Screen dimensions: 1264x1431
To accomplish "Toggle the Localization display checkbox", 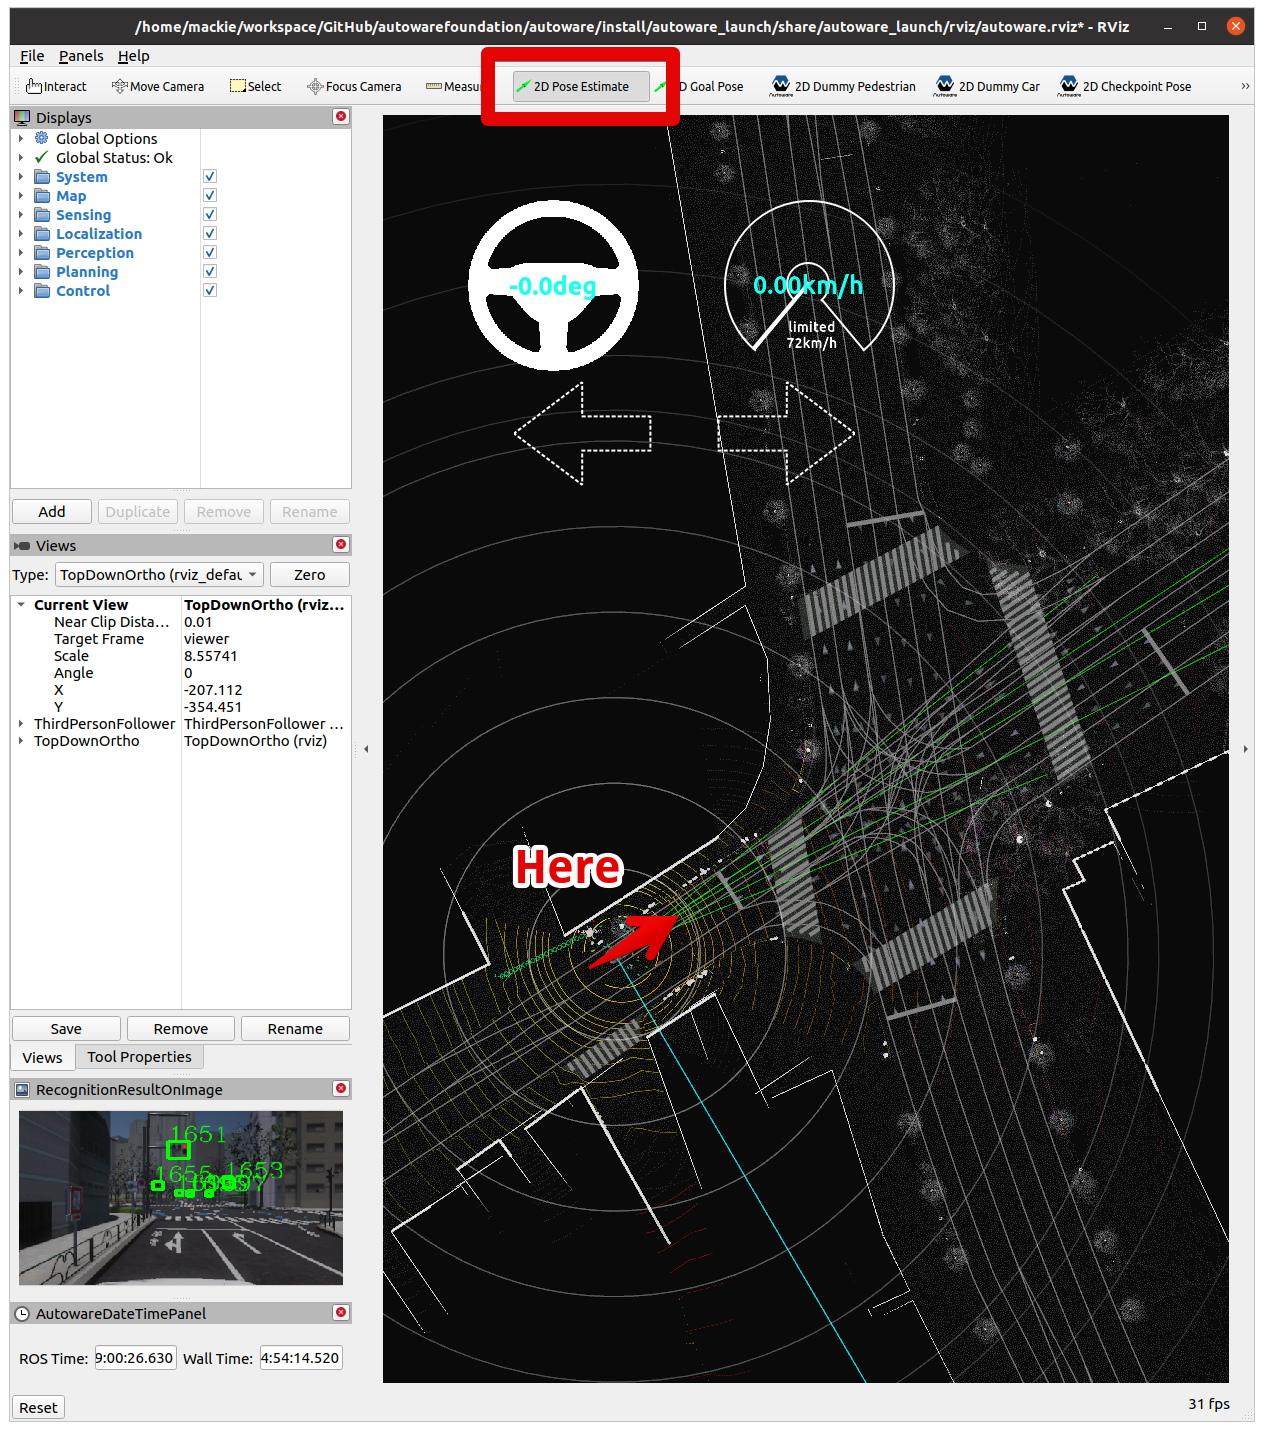I will [210, 234].
